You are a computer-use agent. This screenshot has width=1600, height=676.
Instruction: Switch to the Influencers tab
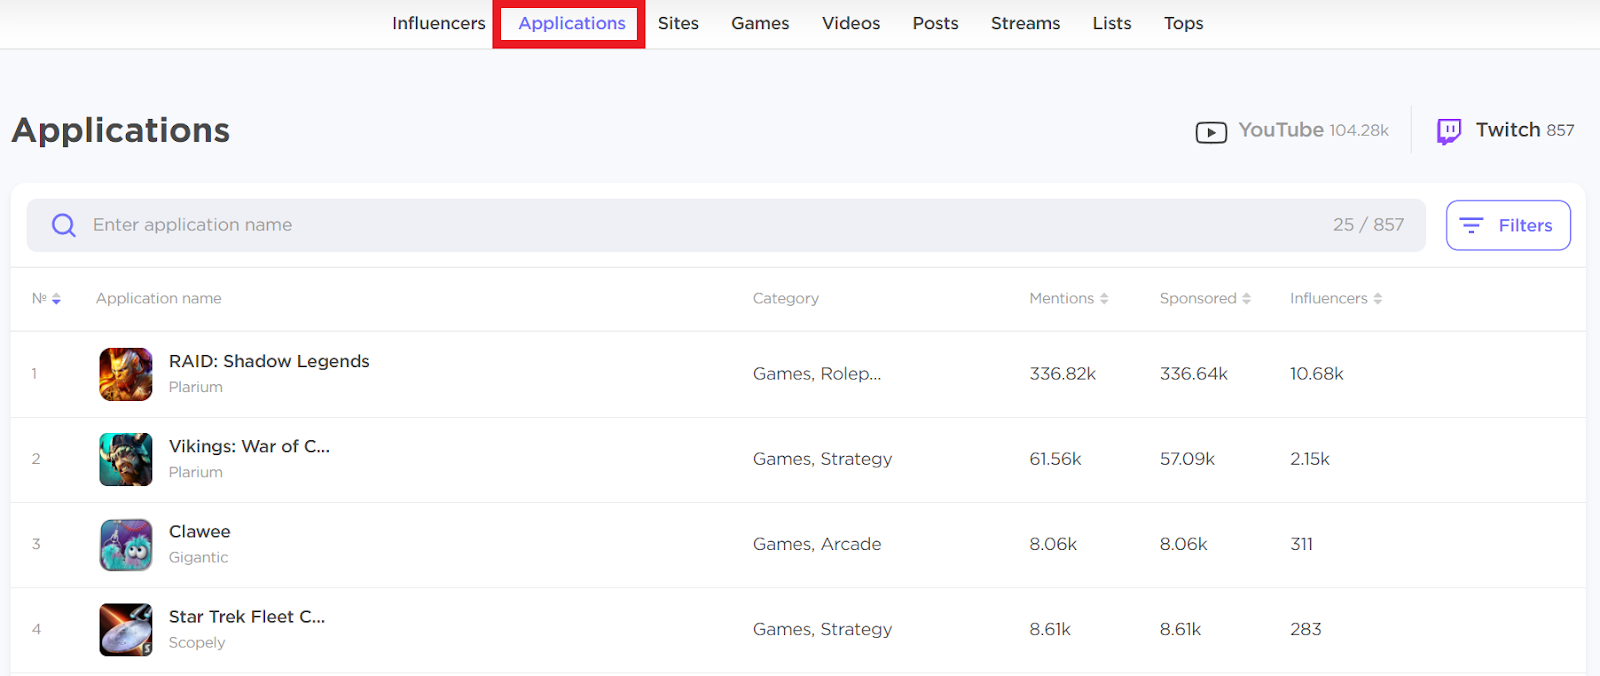(438, 23)
